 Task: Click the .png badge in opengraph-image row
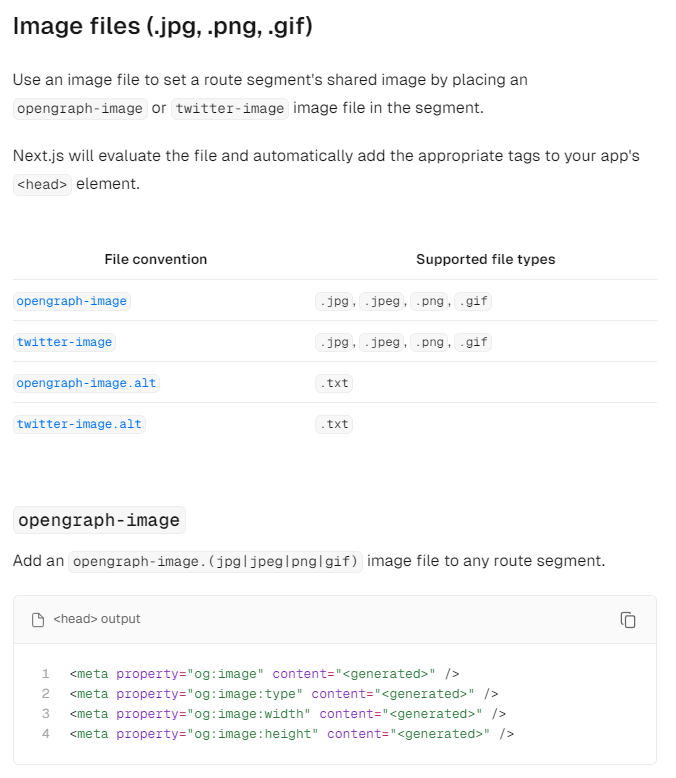429,301
